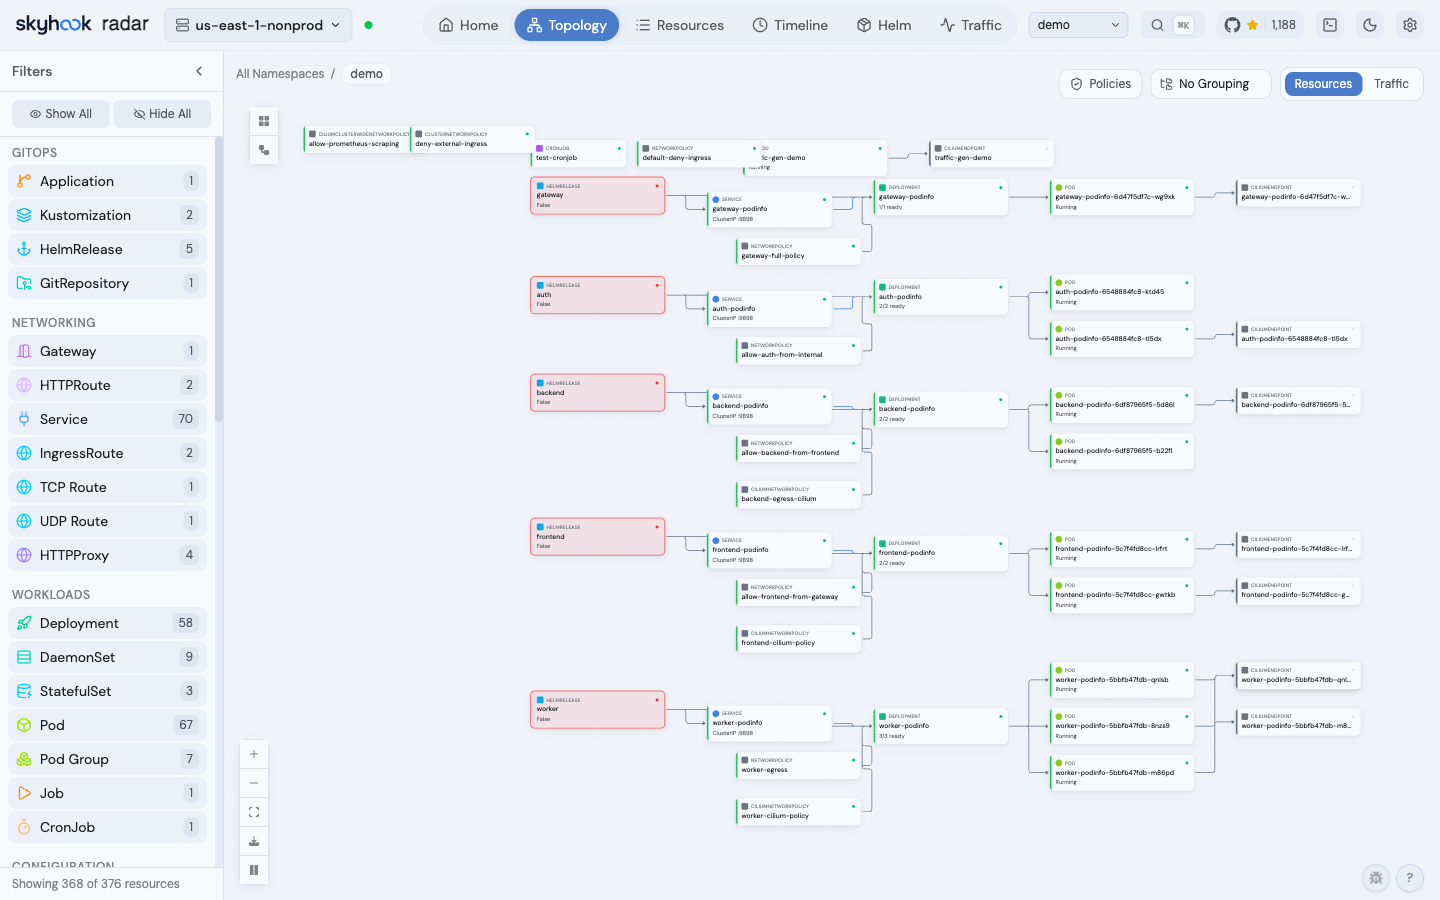This screenshot has width=1440, height=900.
Task: Open the No Grouping selector
Action: [1211, 84]
